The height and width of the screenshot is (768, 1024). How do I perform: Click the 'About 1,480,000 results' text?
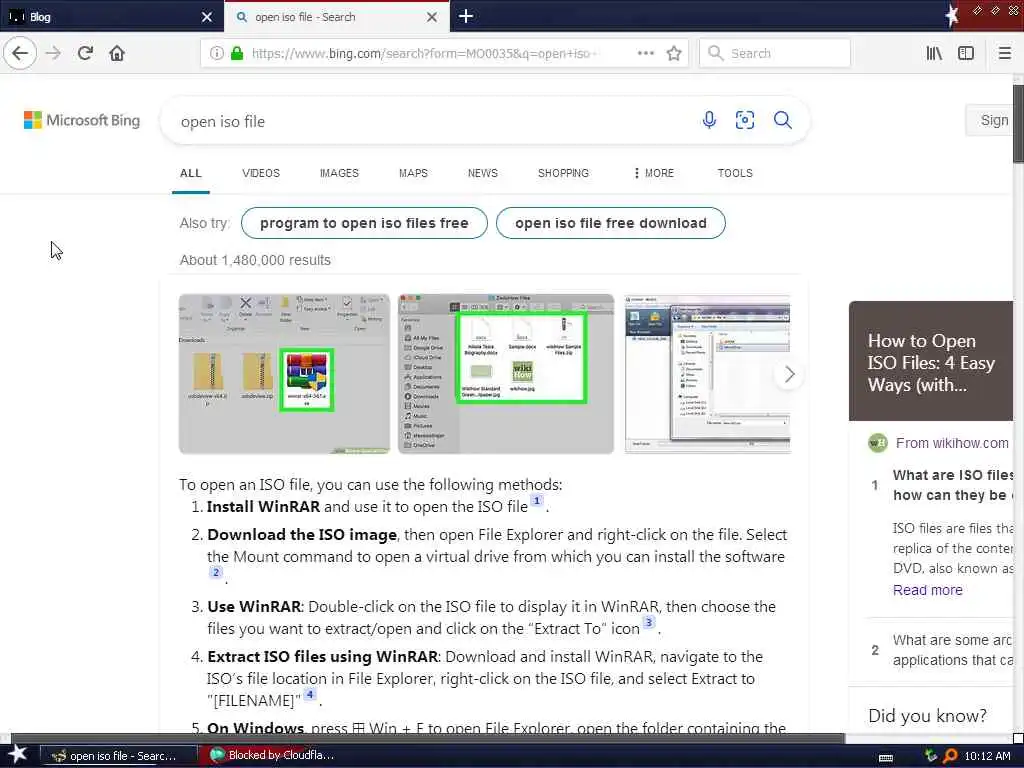click(x=255, y=260)
